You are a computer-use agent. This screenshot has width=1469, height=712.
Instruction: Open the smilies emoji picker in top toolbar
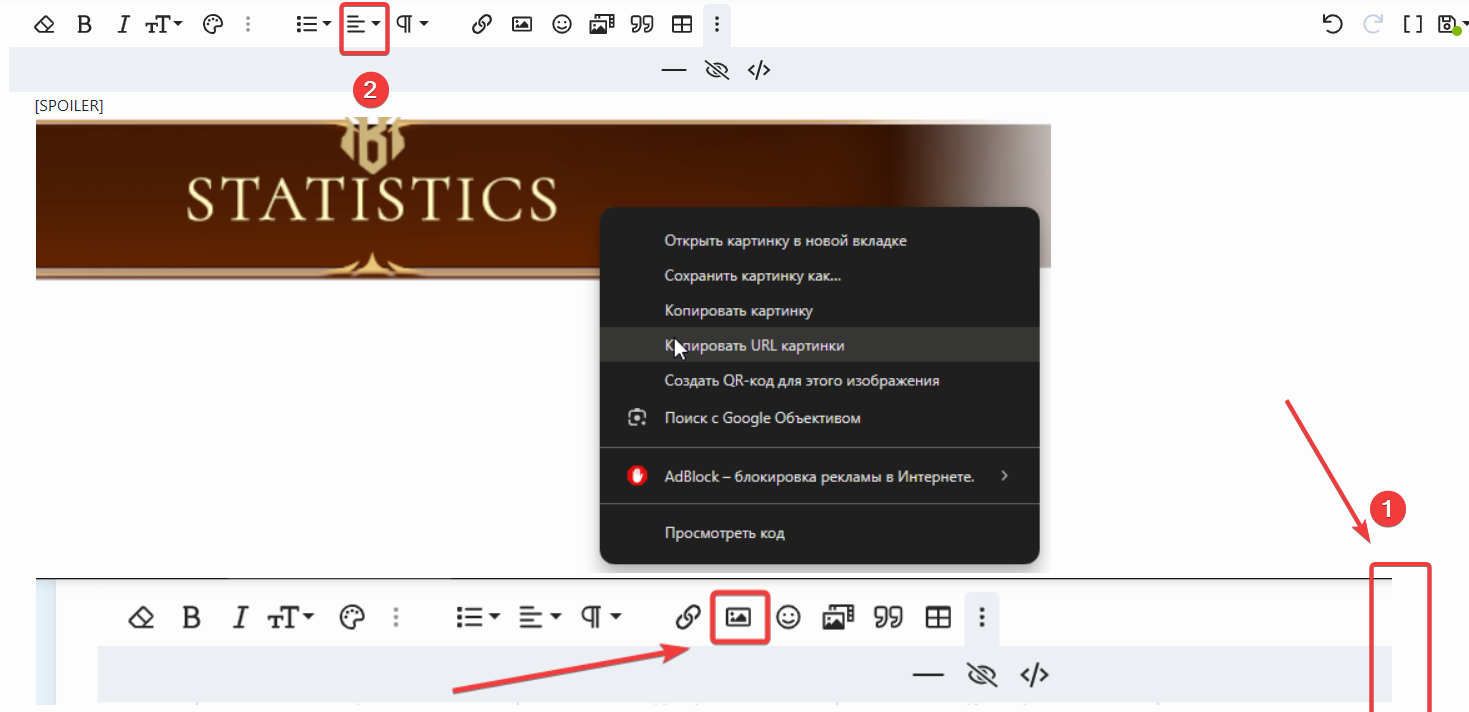562,24
